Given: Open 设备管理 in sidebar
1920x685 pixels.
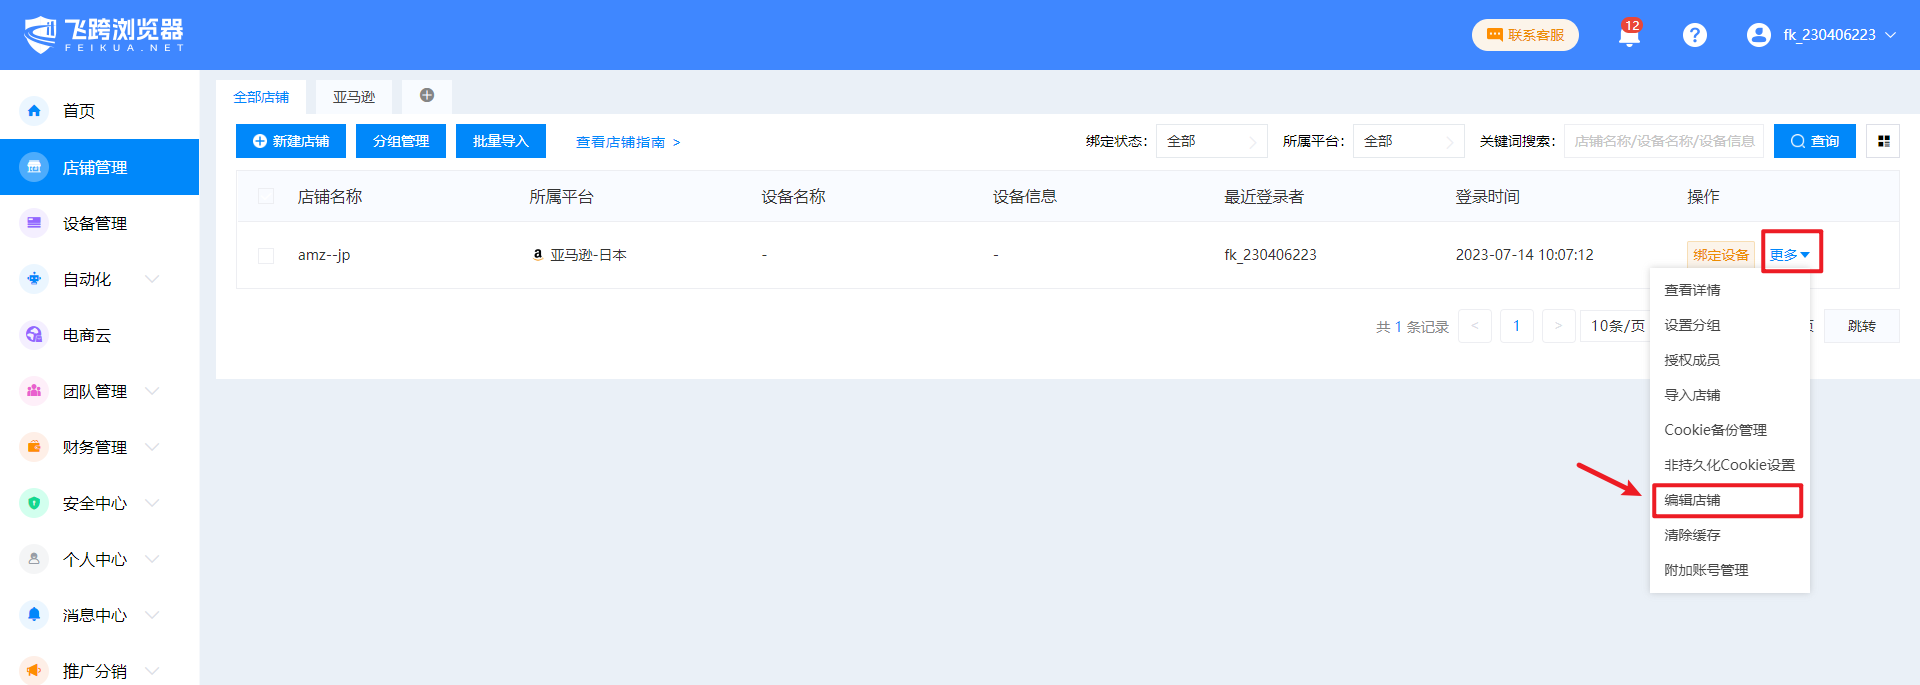Looking at the screenshot, I should point(94,223).
